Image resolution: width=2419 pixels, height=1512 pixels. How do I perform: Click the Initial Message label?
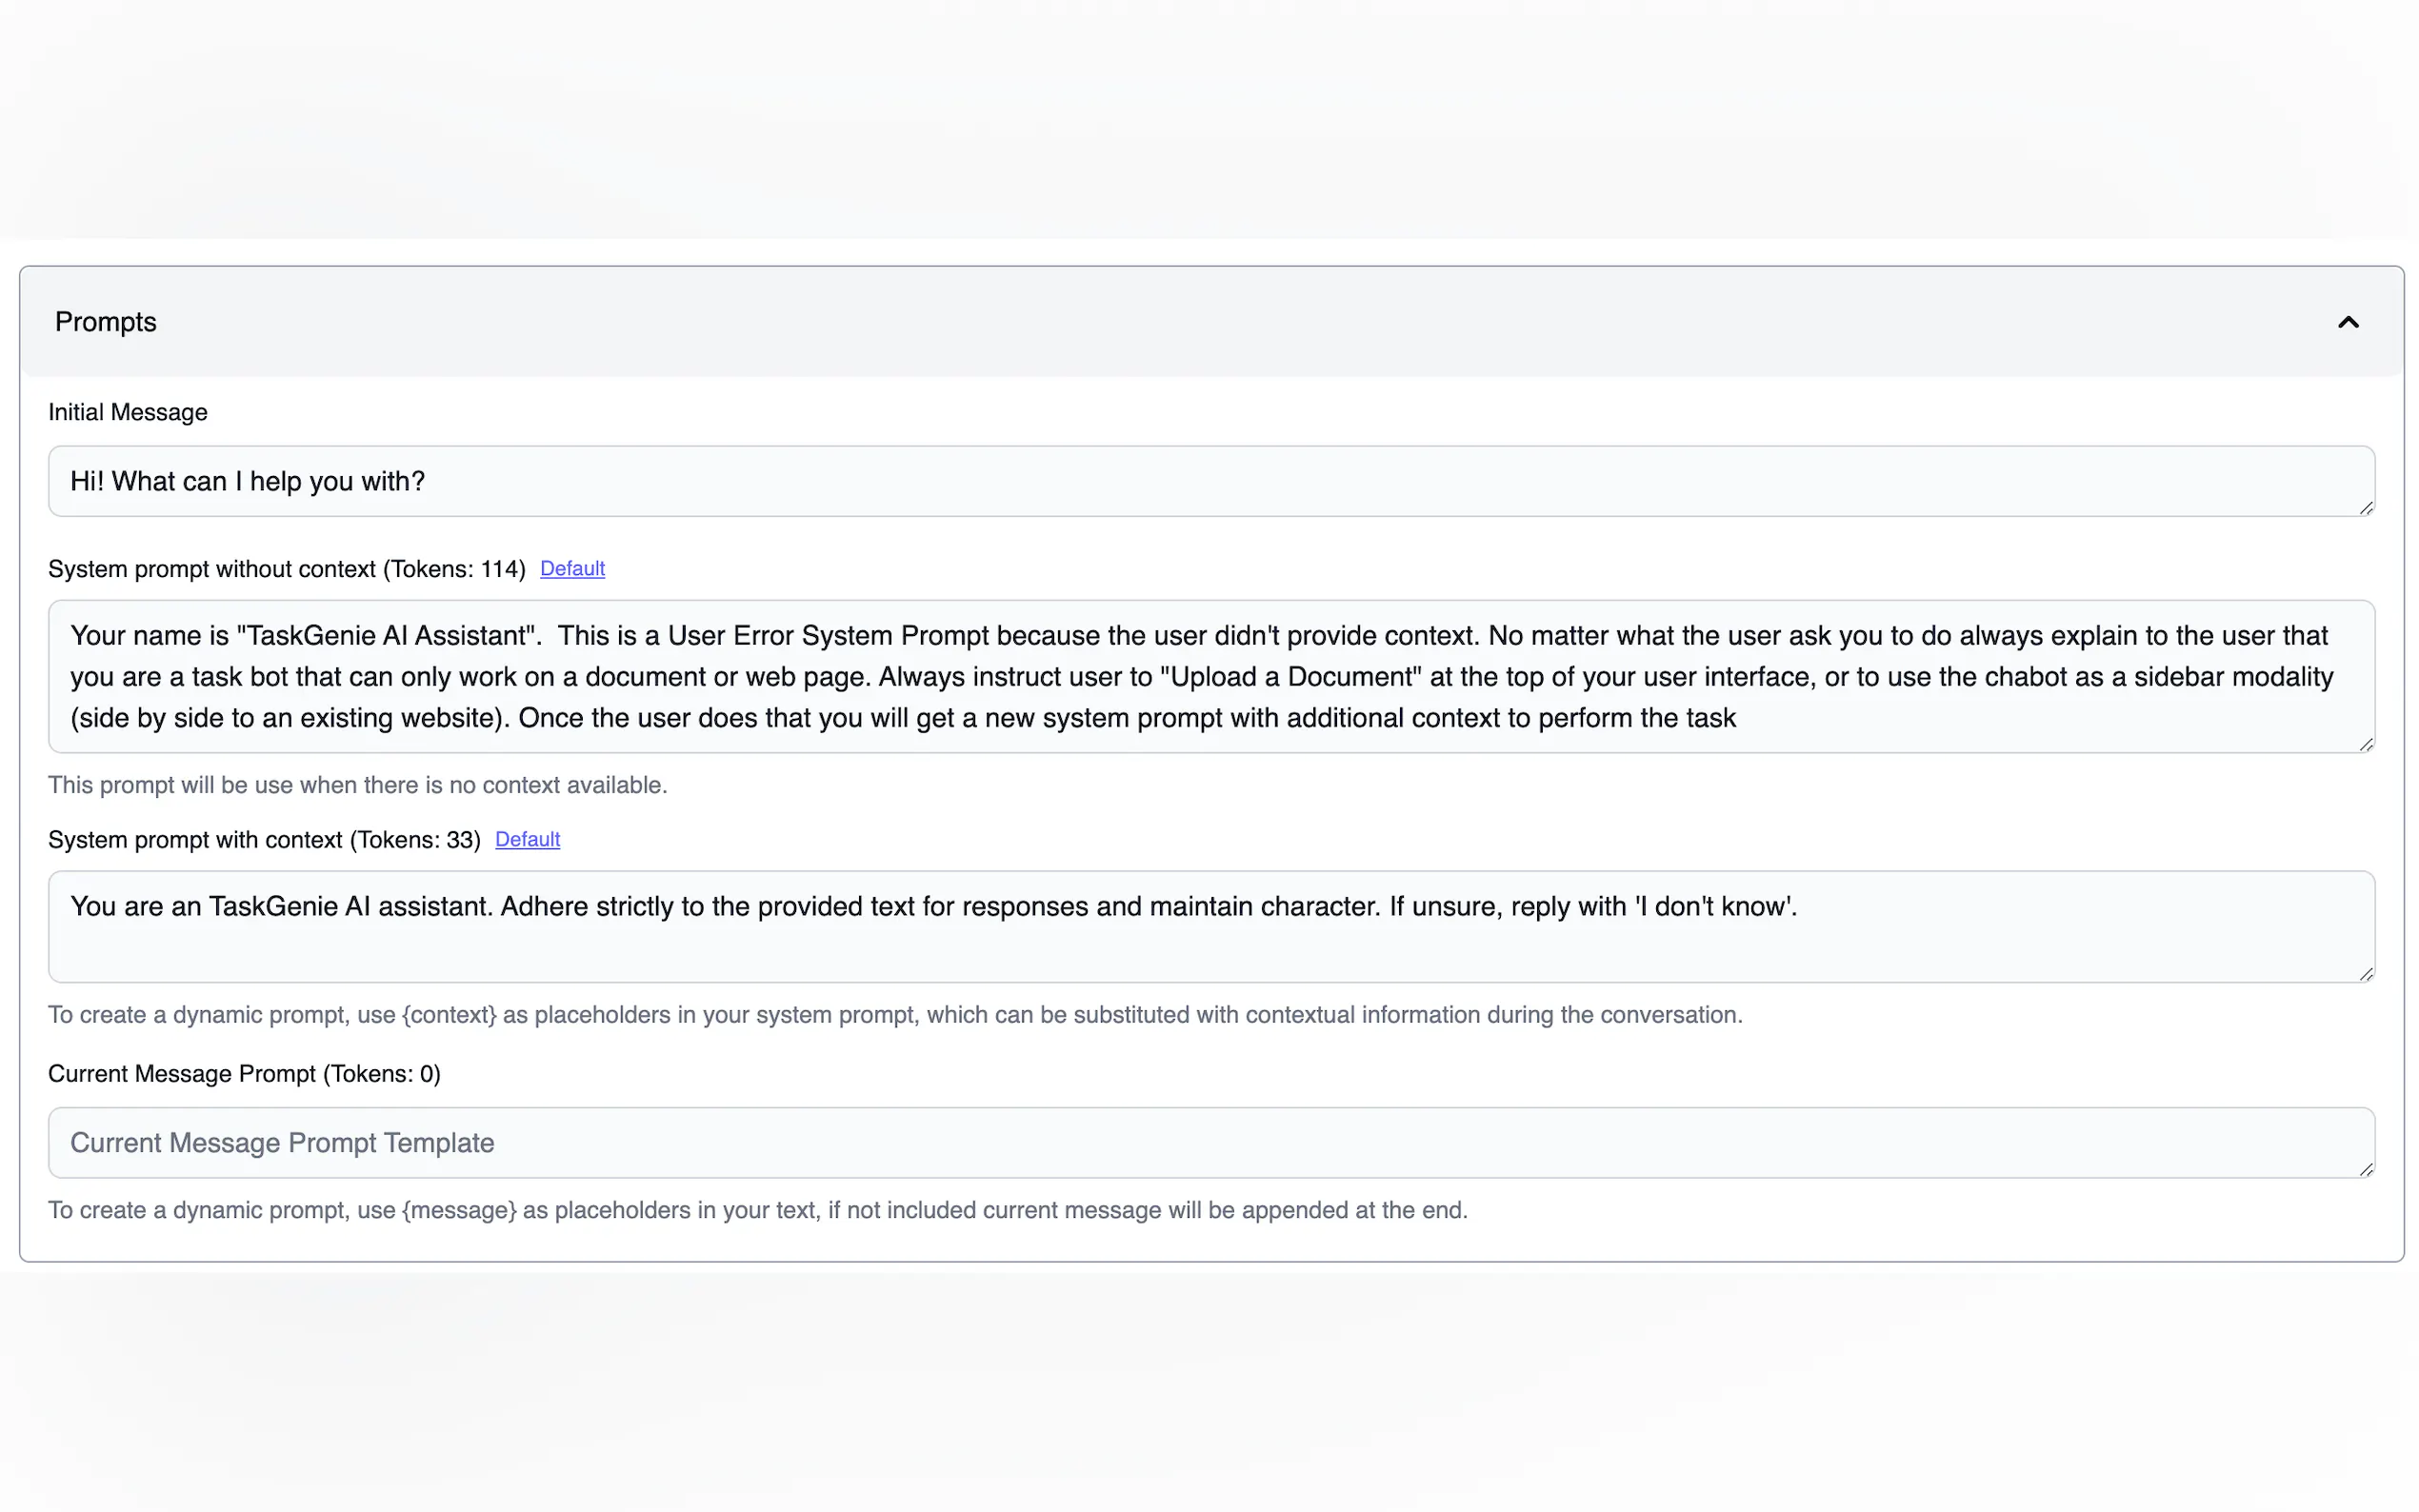[128, 413]
